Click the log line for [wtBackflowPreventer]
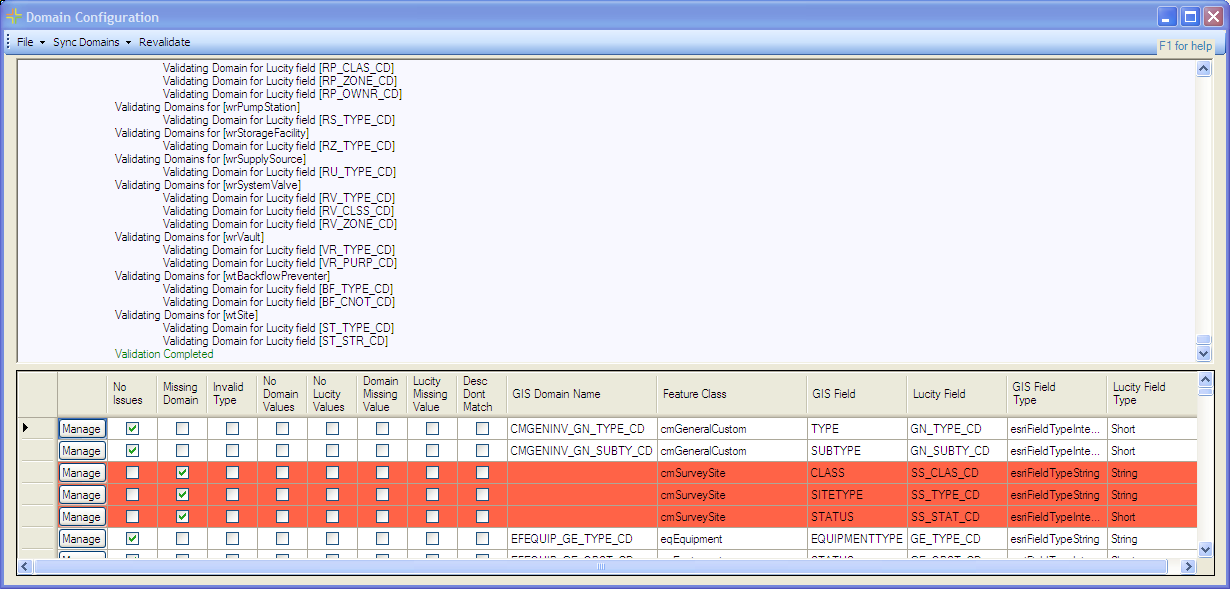Screen dimensions: 1230x589 coord(222,276)
